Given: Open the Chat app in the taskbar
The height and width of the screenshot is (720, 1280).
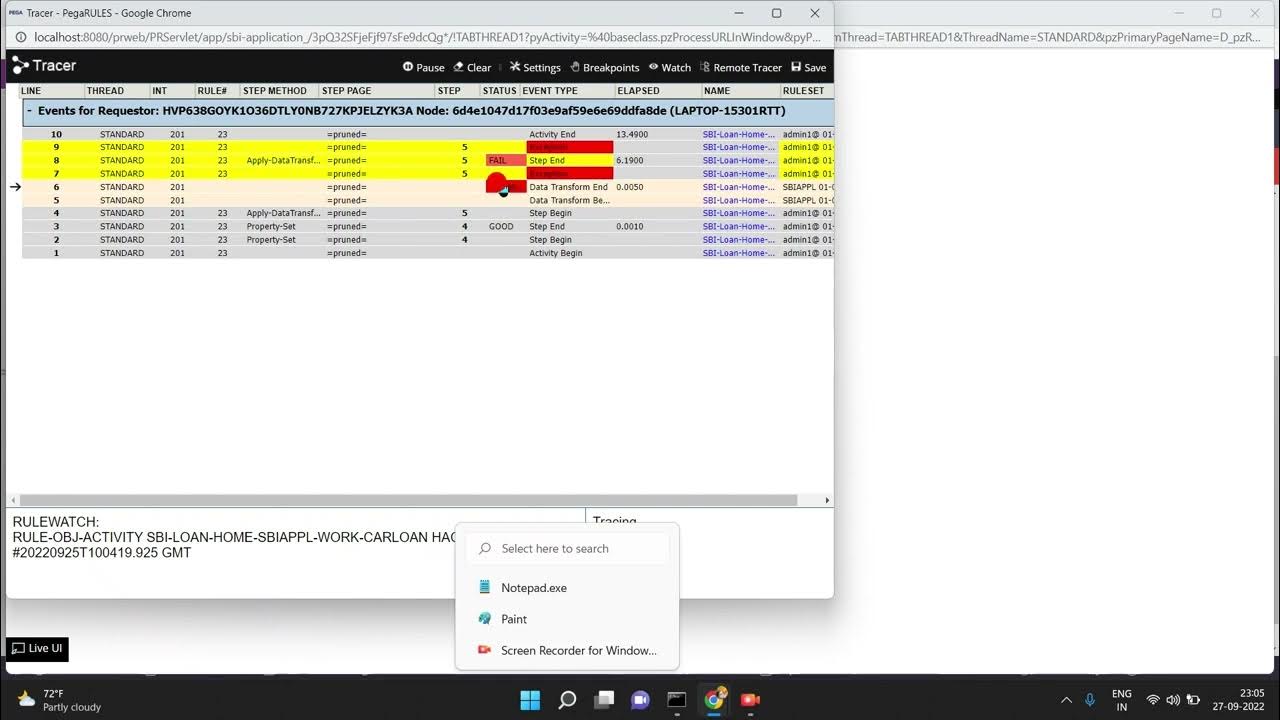Looking at the screenshot, I should pyautogui.click(x=640, y=699).
